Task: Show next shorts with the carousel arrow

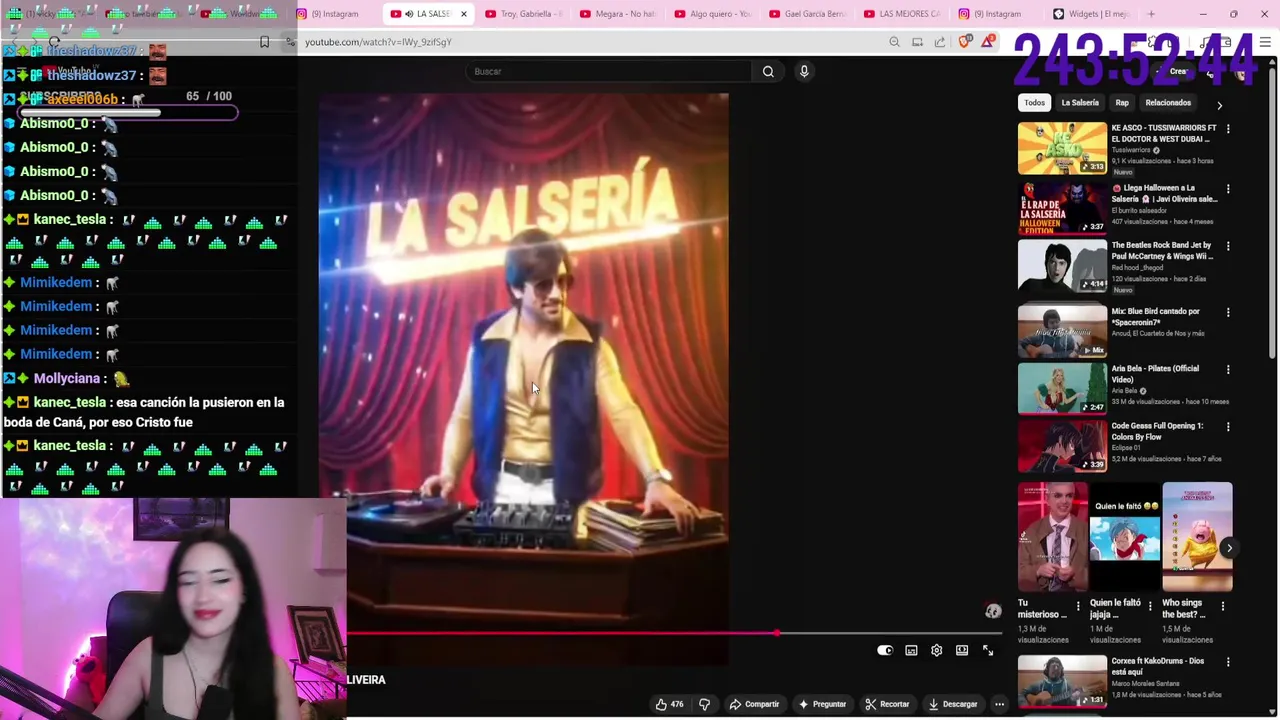Action: (1229, 548)
